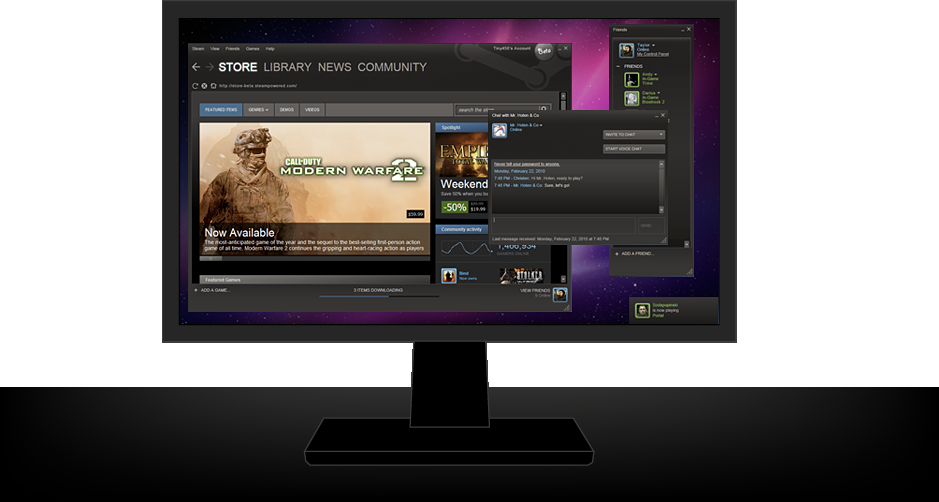Screen dimensions: 939x502
Task: Select the Featured Items tab
Action: click(221, 110)
